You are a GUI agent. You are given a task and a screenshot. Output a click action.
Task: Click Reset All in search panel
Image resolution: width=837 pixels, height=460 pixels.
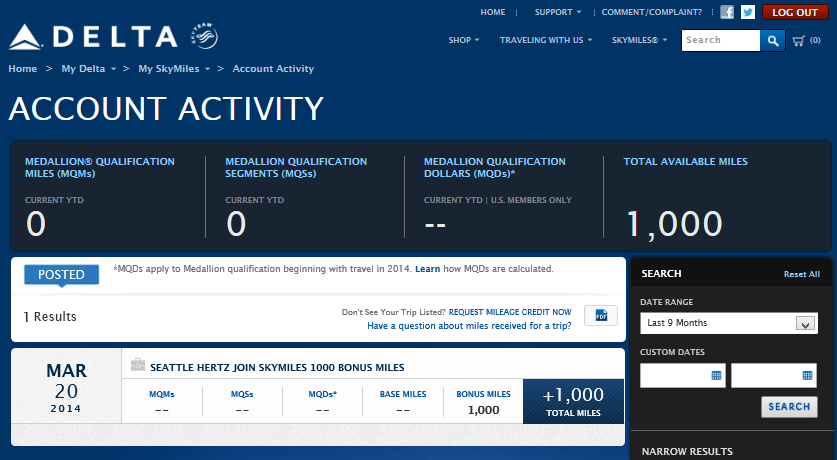[x=801, y=274]
